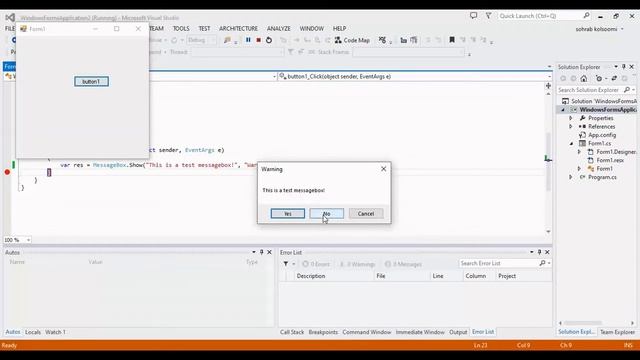640x360 pixels.
Task: Switch to the Locals tab
Action: [33, 332]
